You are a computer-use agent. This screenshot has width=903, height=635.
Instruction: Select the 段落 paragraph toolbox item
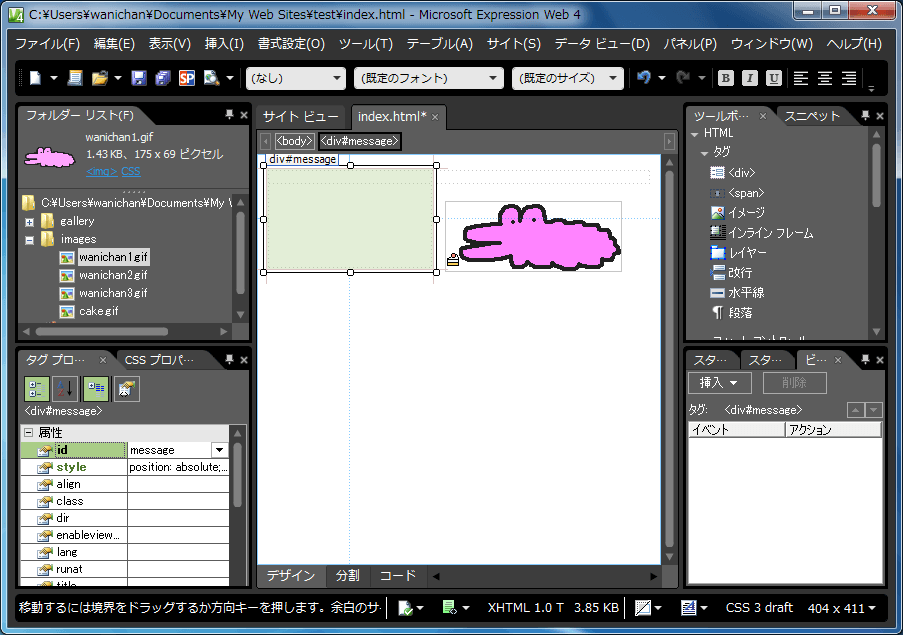click(x=731, y=313)
